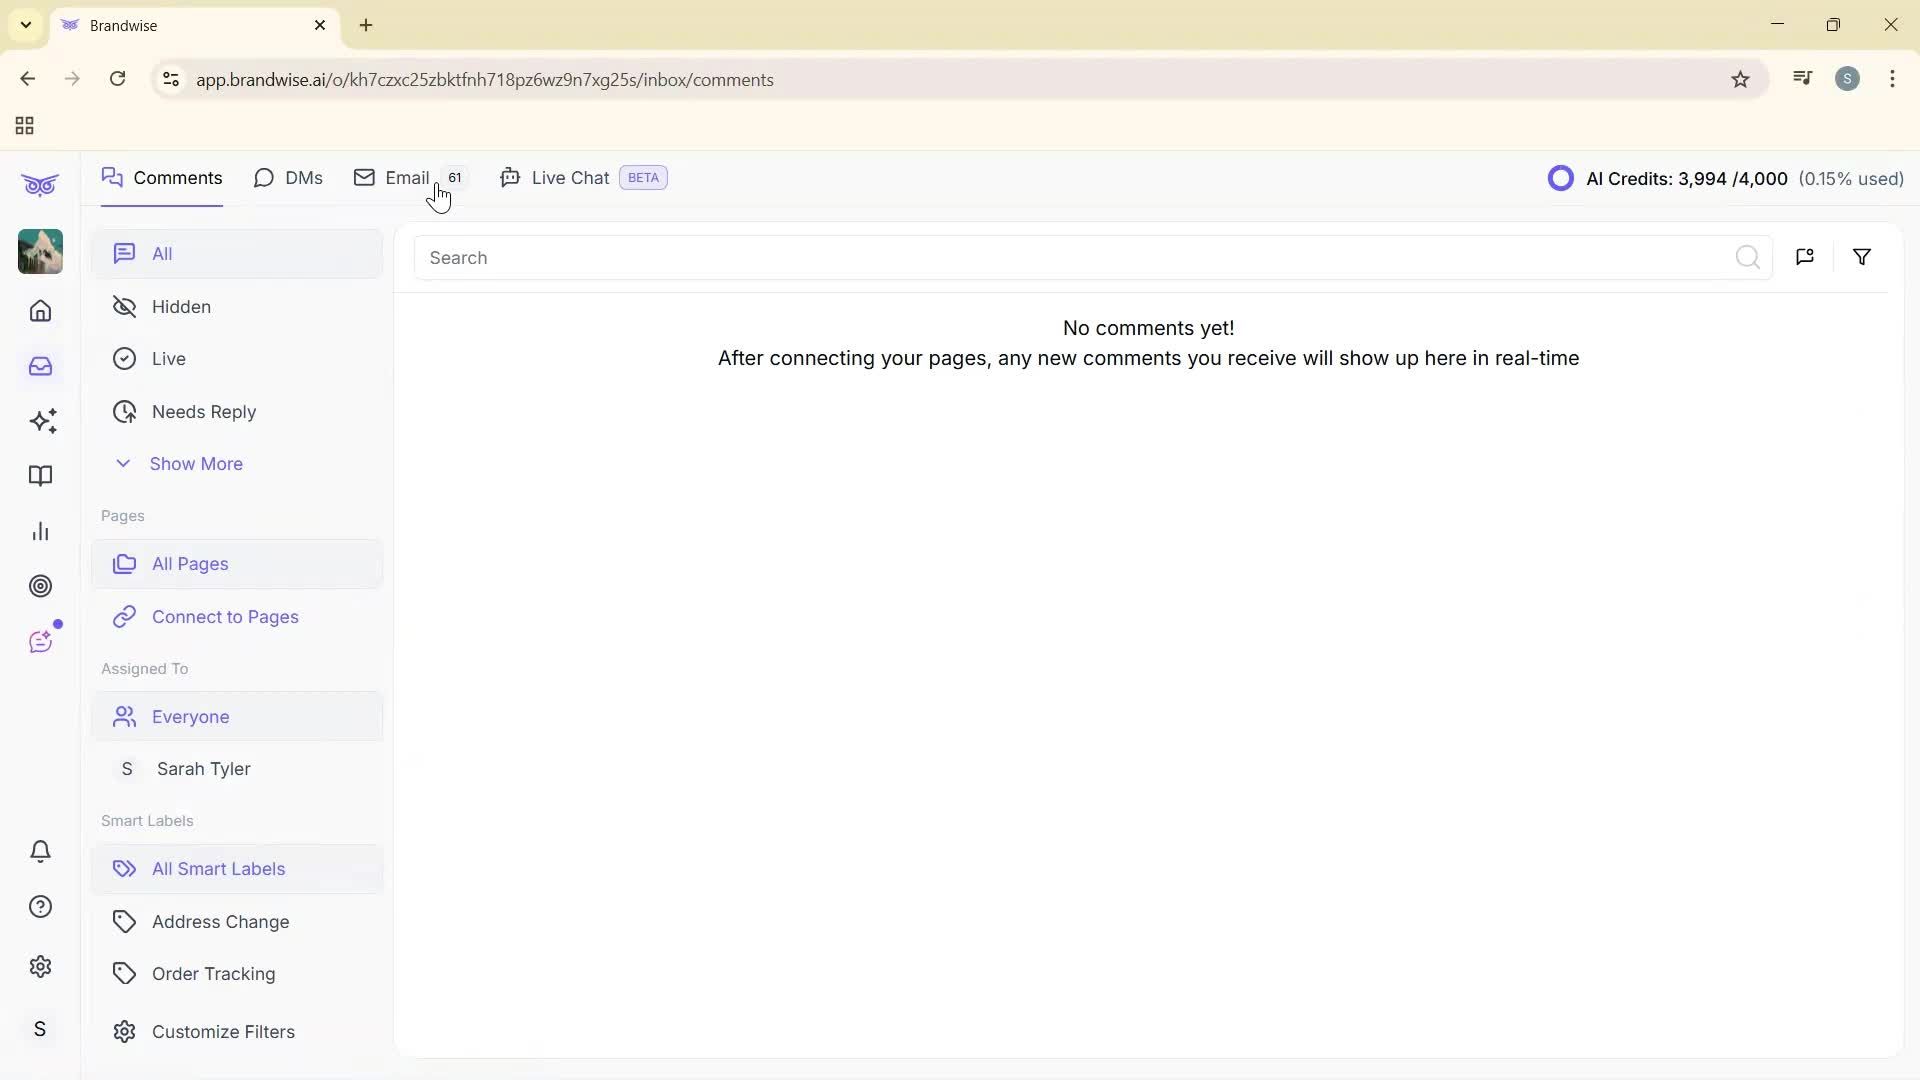Image resolution: width=1920 pixels, height=1080 pixels.
Task: Toggle the Needs Reply filter
Action: [x=203, y=411]
